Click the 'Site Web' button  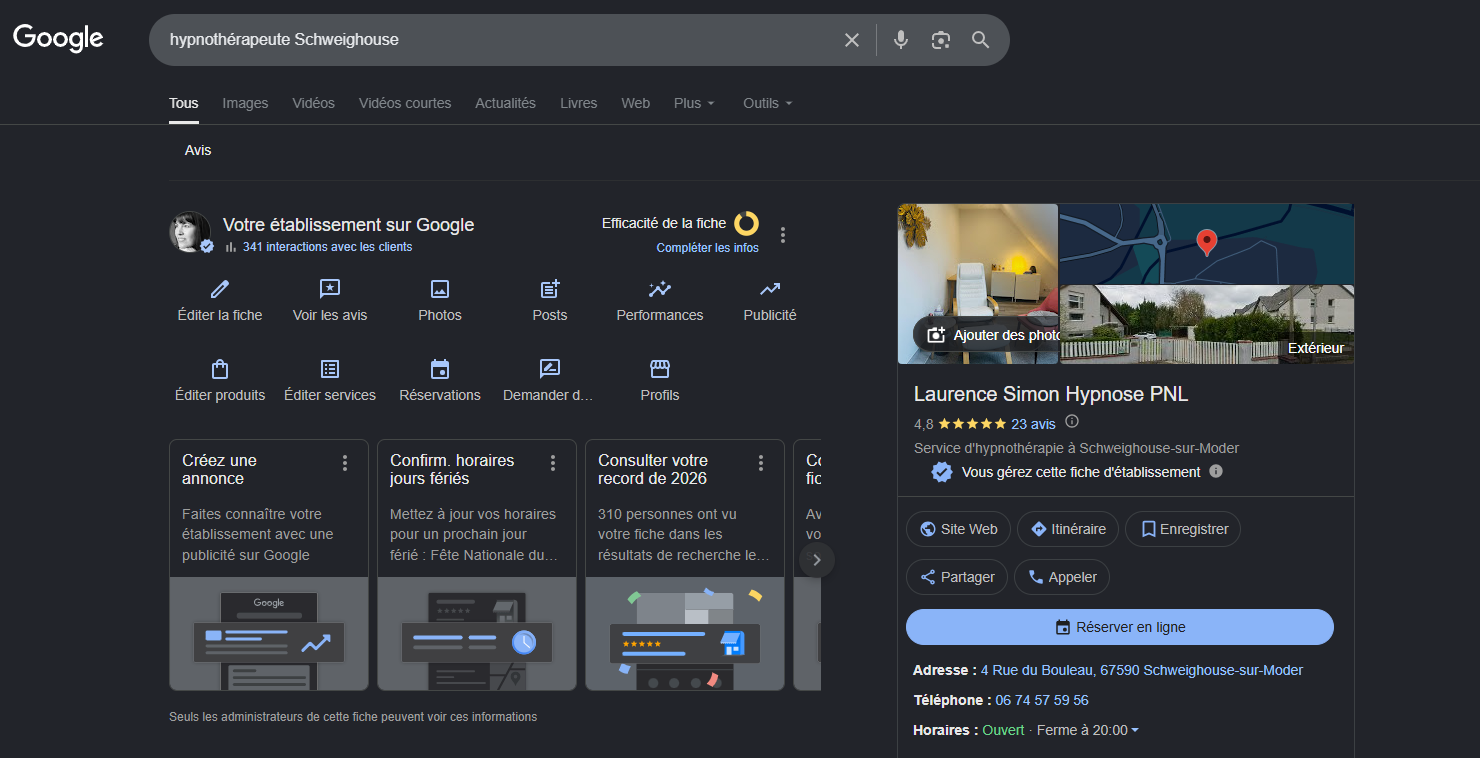(x=958, y=529)
